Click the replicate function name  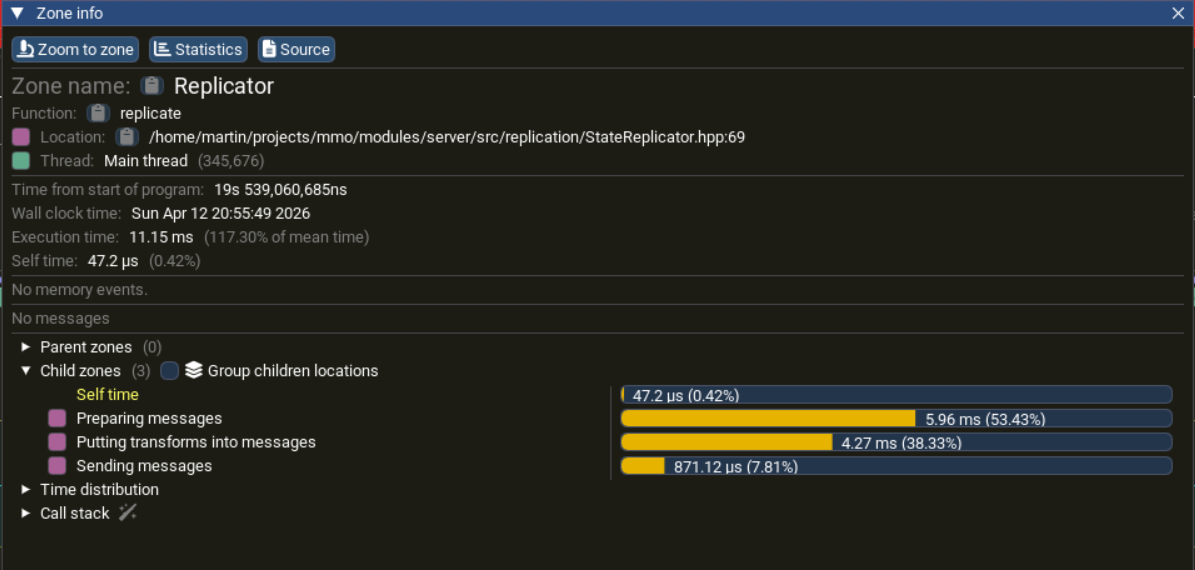(151, 114)
